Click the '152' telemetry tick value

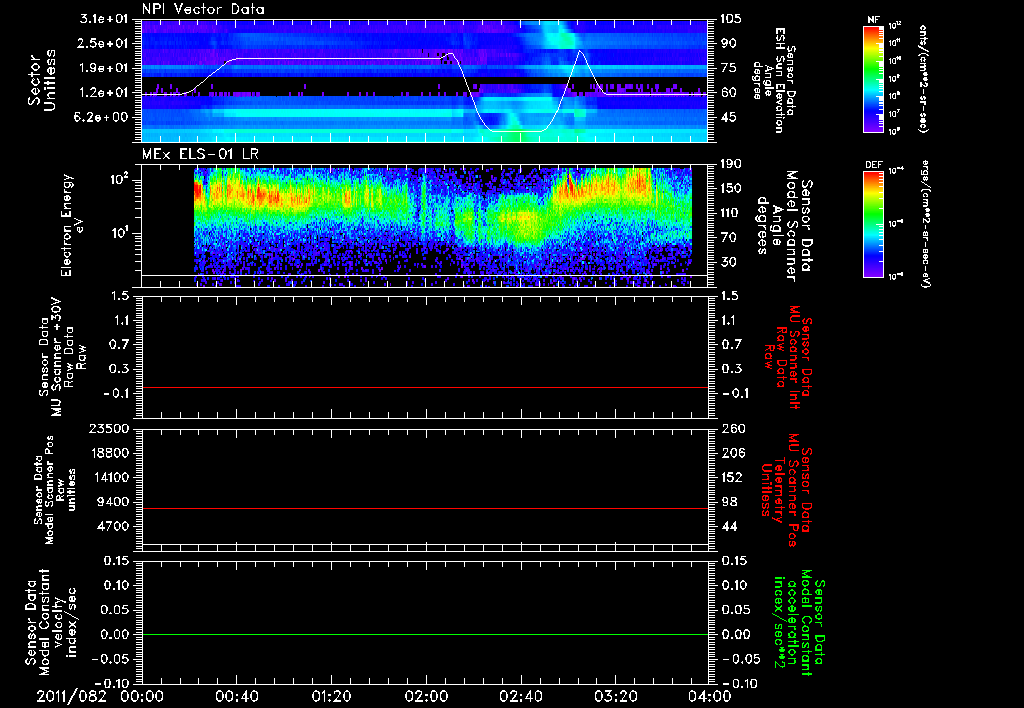pyautogui.click(x=731, y=477)
